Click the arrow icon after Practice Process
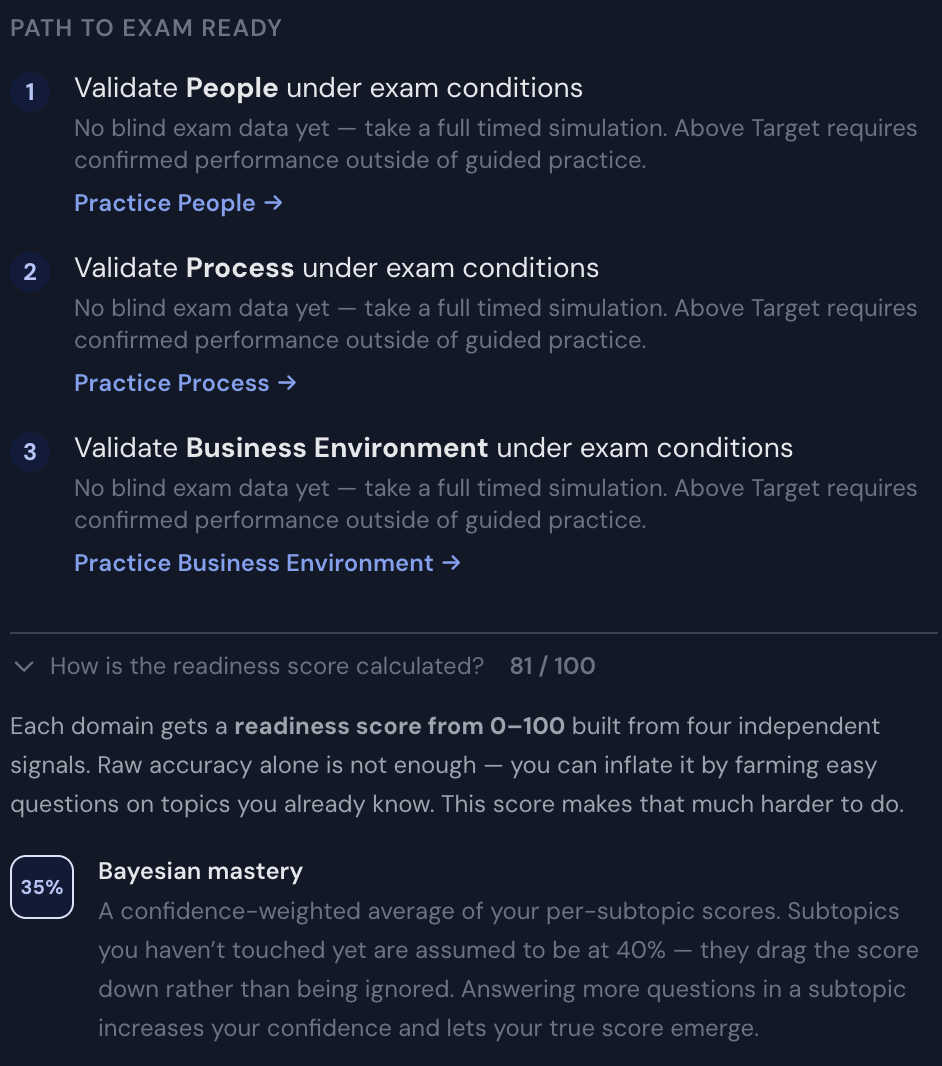Viewport: 942px width, 1066px height. (288, 383)
